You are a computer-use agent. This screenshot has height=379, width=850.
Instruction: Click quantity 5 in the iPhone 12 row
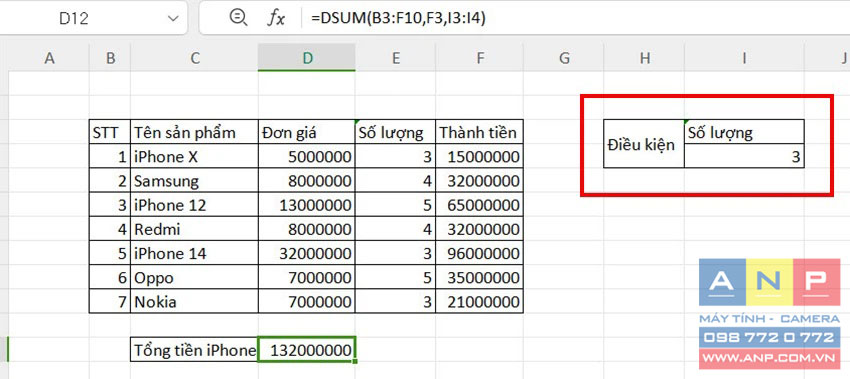point(395,205)
